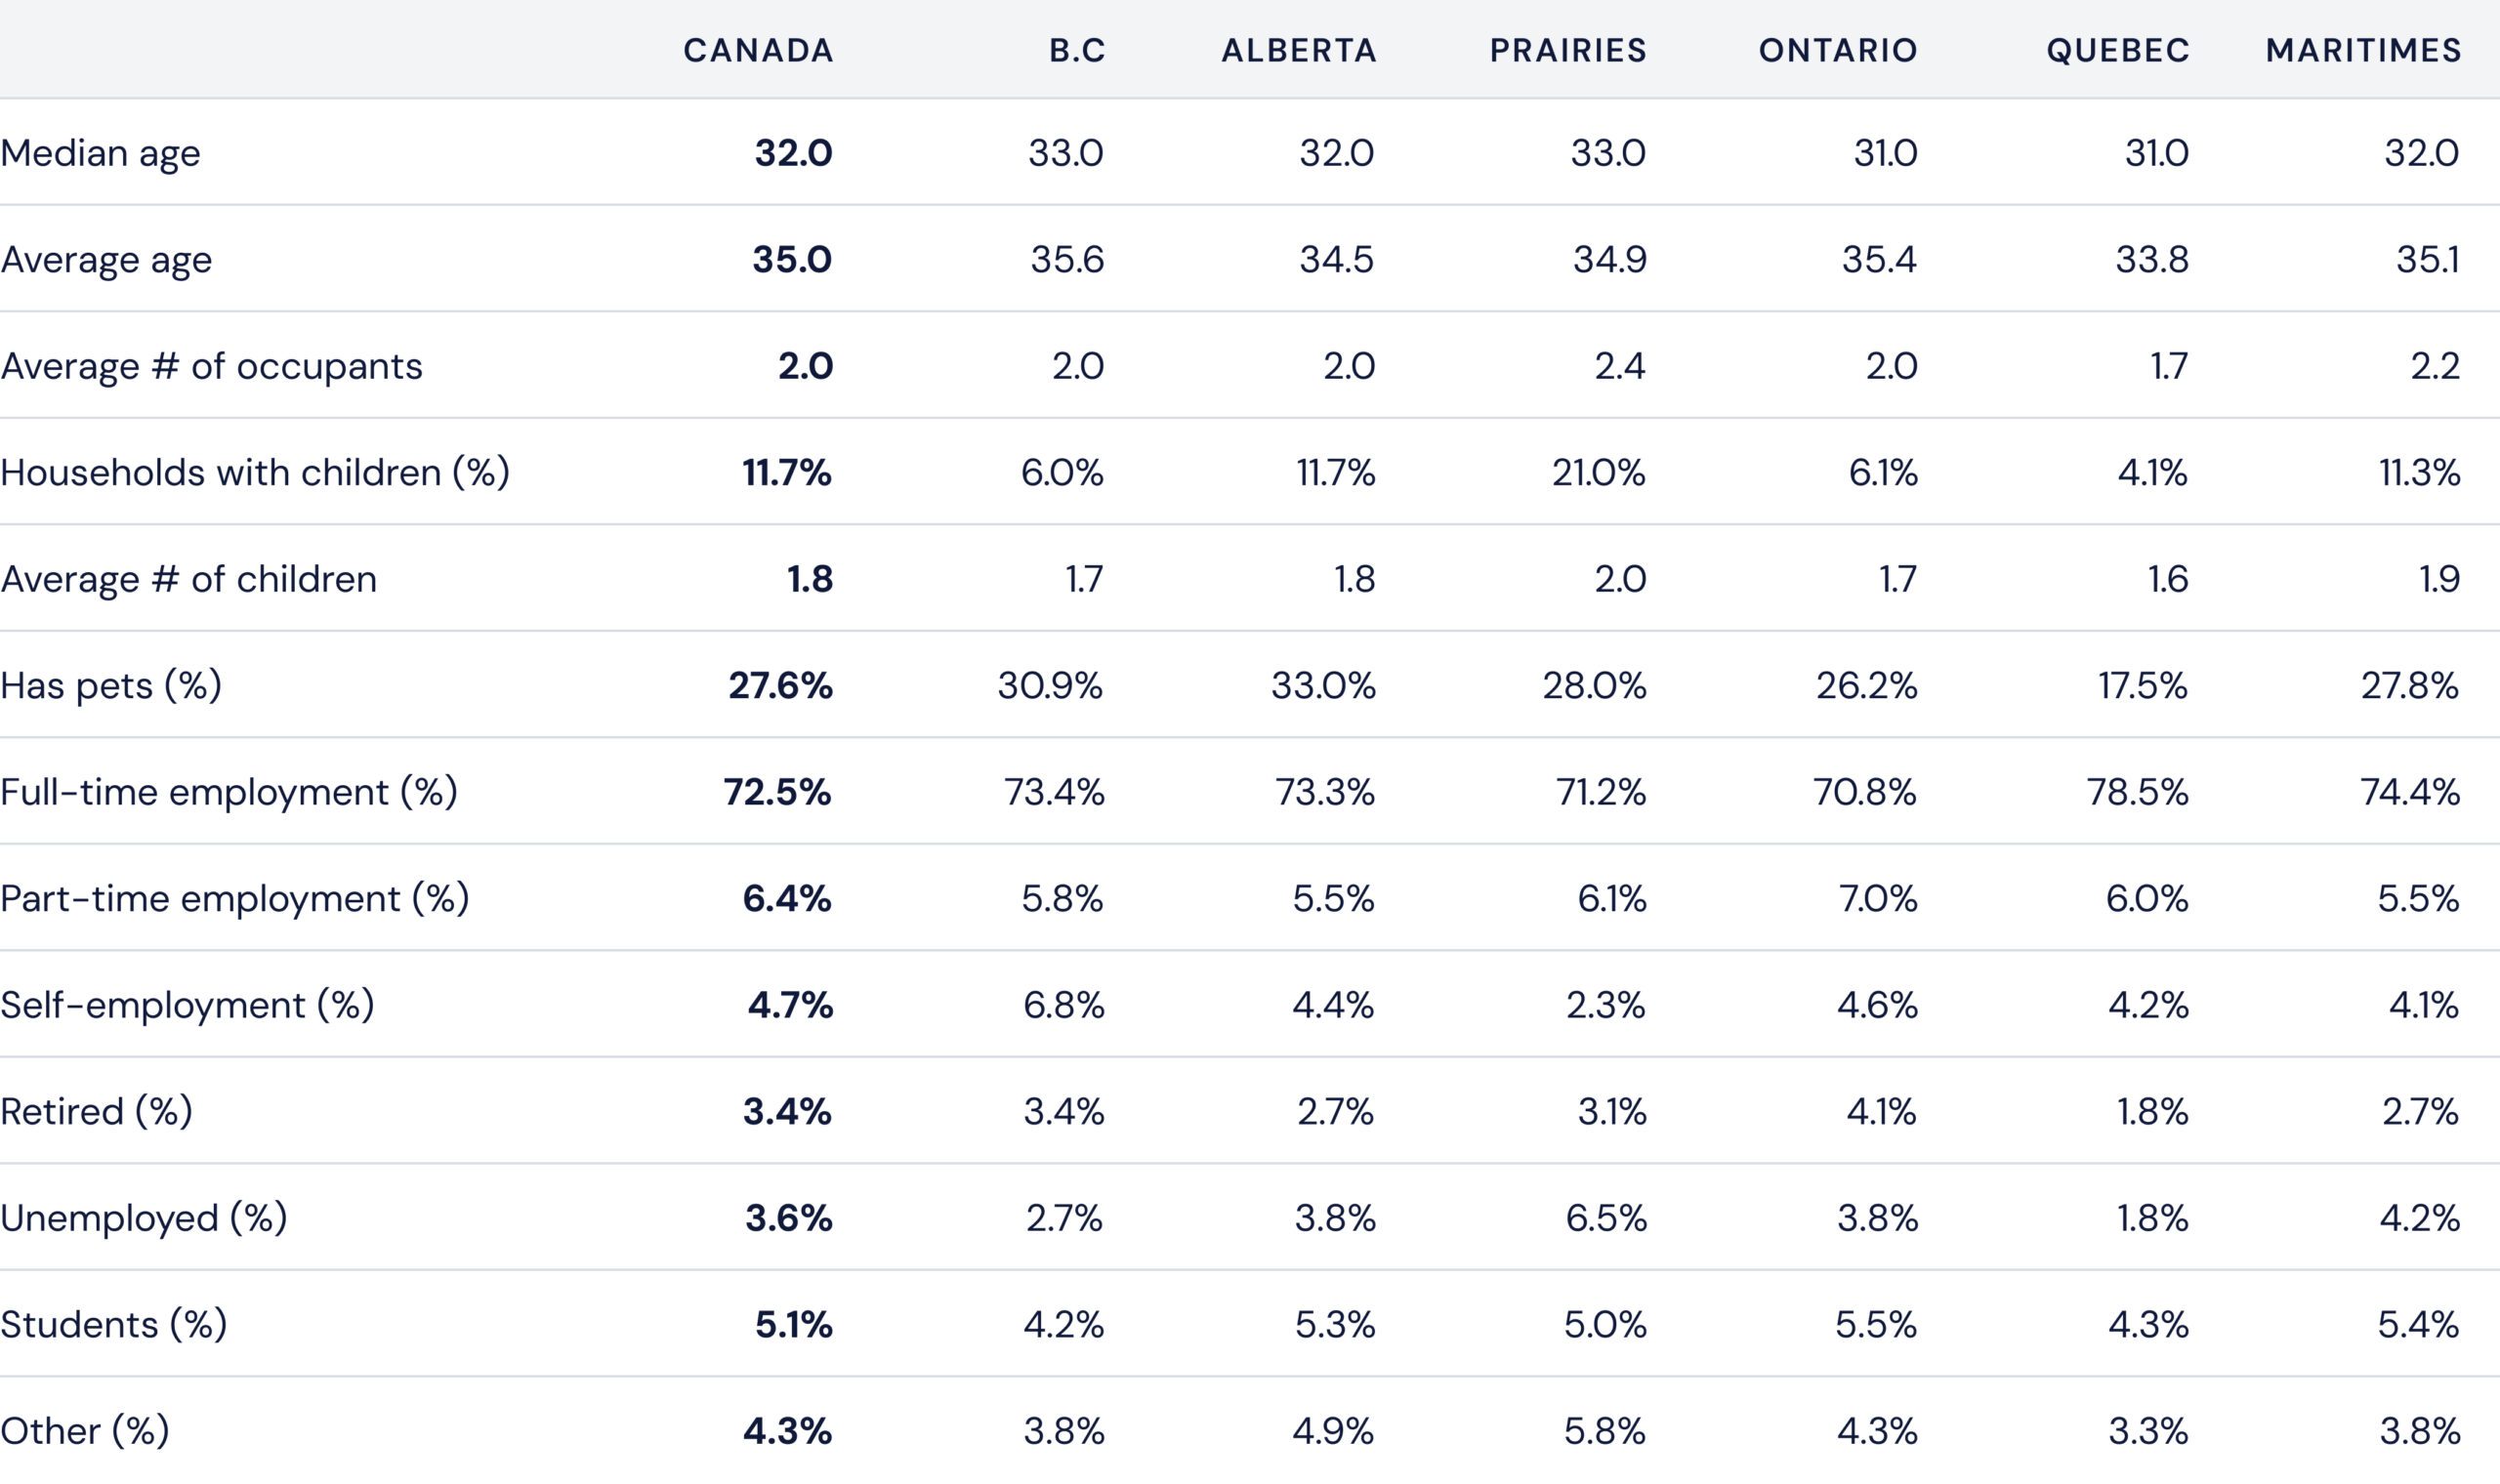Select Maritimes' average age value 35.1
2500x1484 pixels.
(2427, 259)
